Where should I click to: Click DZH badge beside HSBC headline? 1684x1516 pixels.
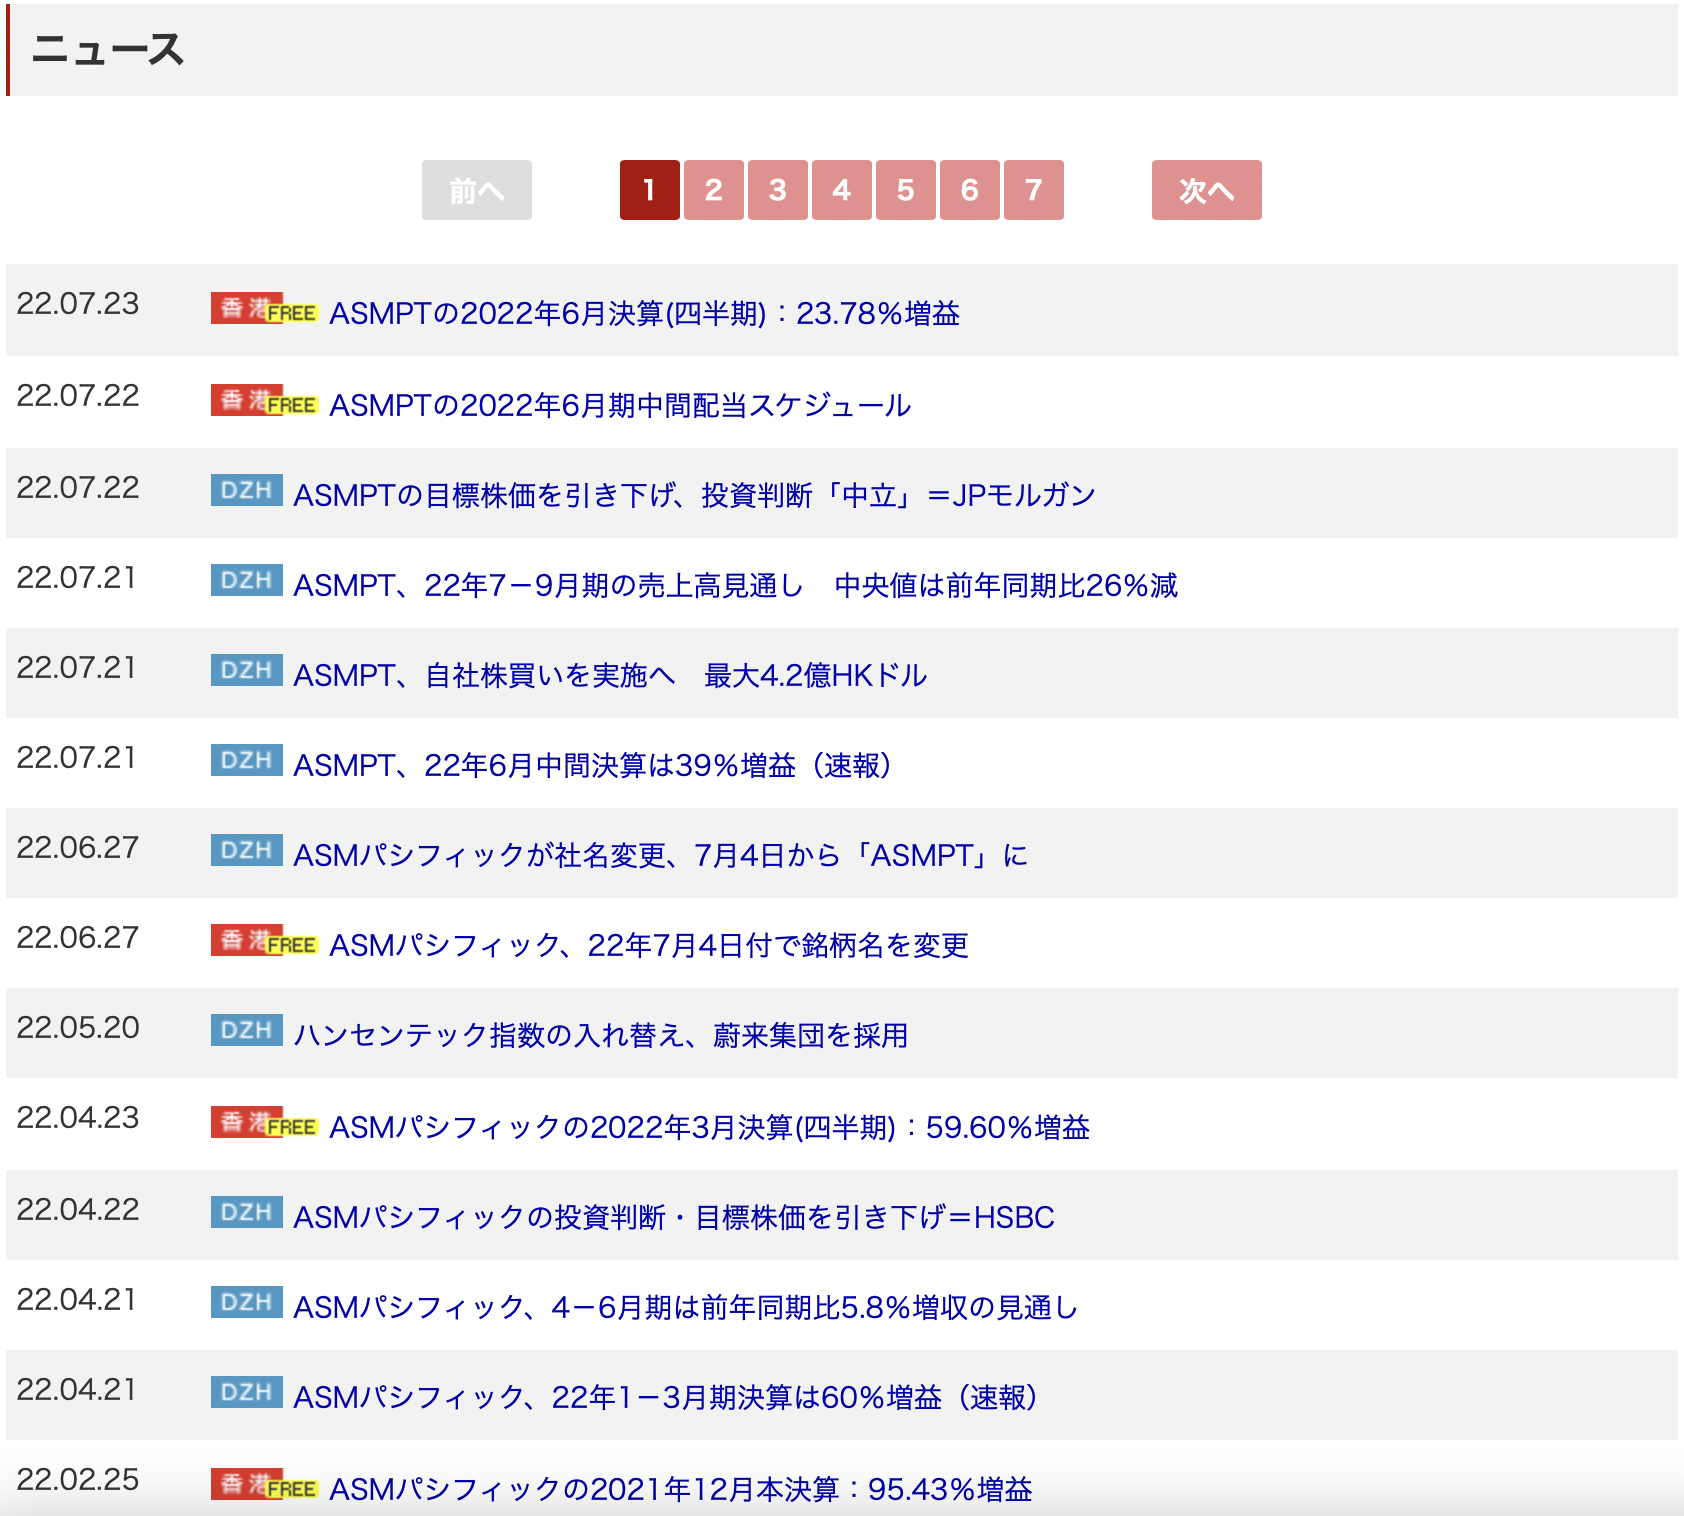pyautogui.click(x=247, y=1212)
